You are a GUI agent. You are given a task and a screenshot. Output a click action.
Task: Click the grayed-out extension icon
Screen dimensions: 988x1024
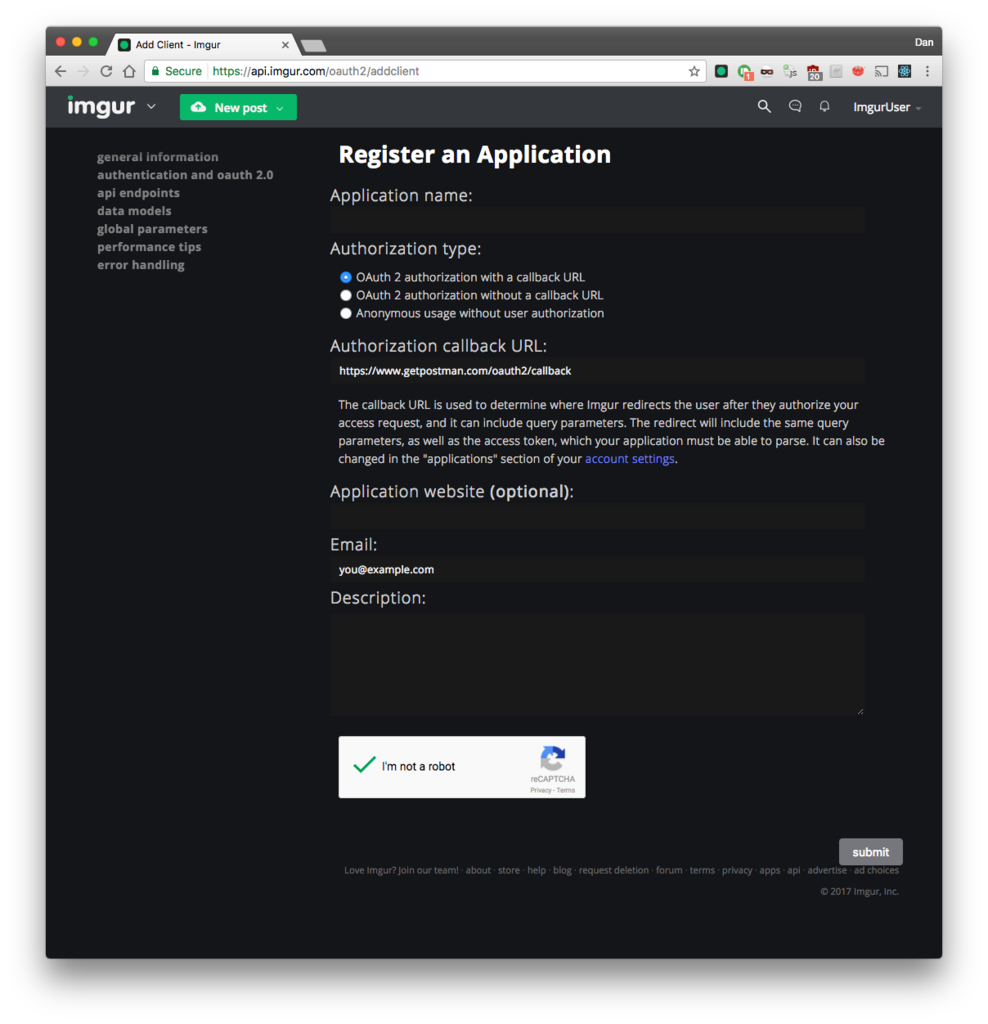point(836,71)
